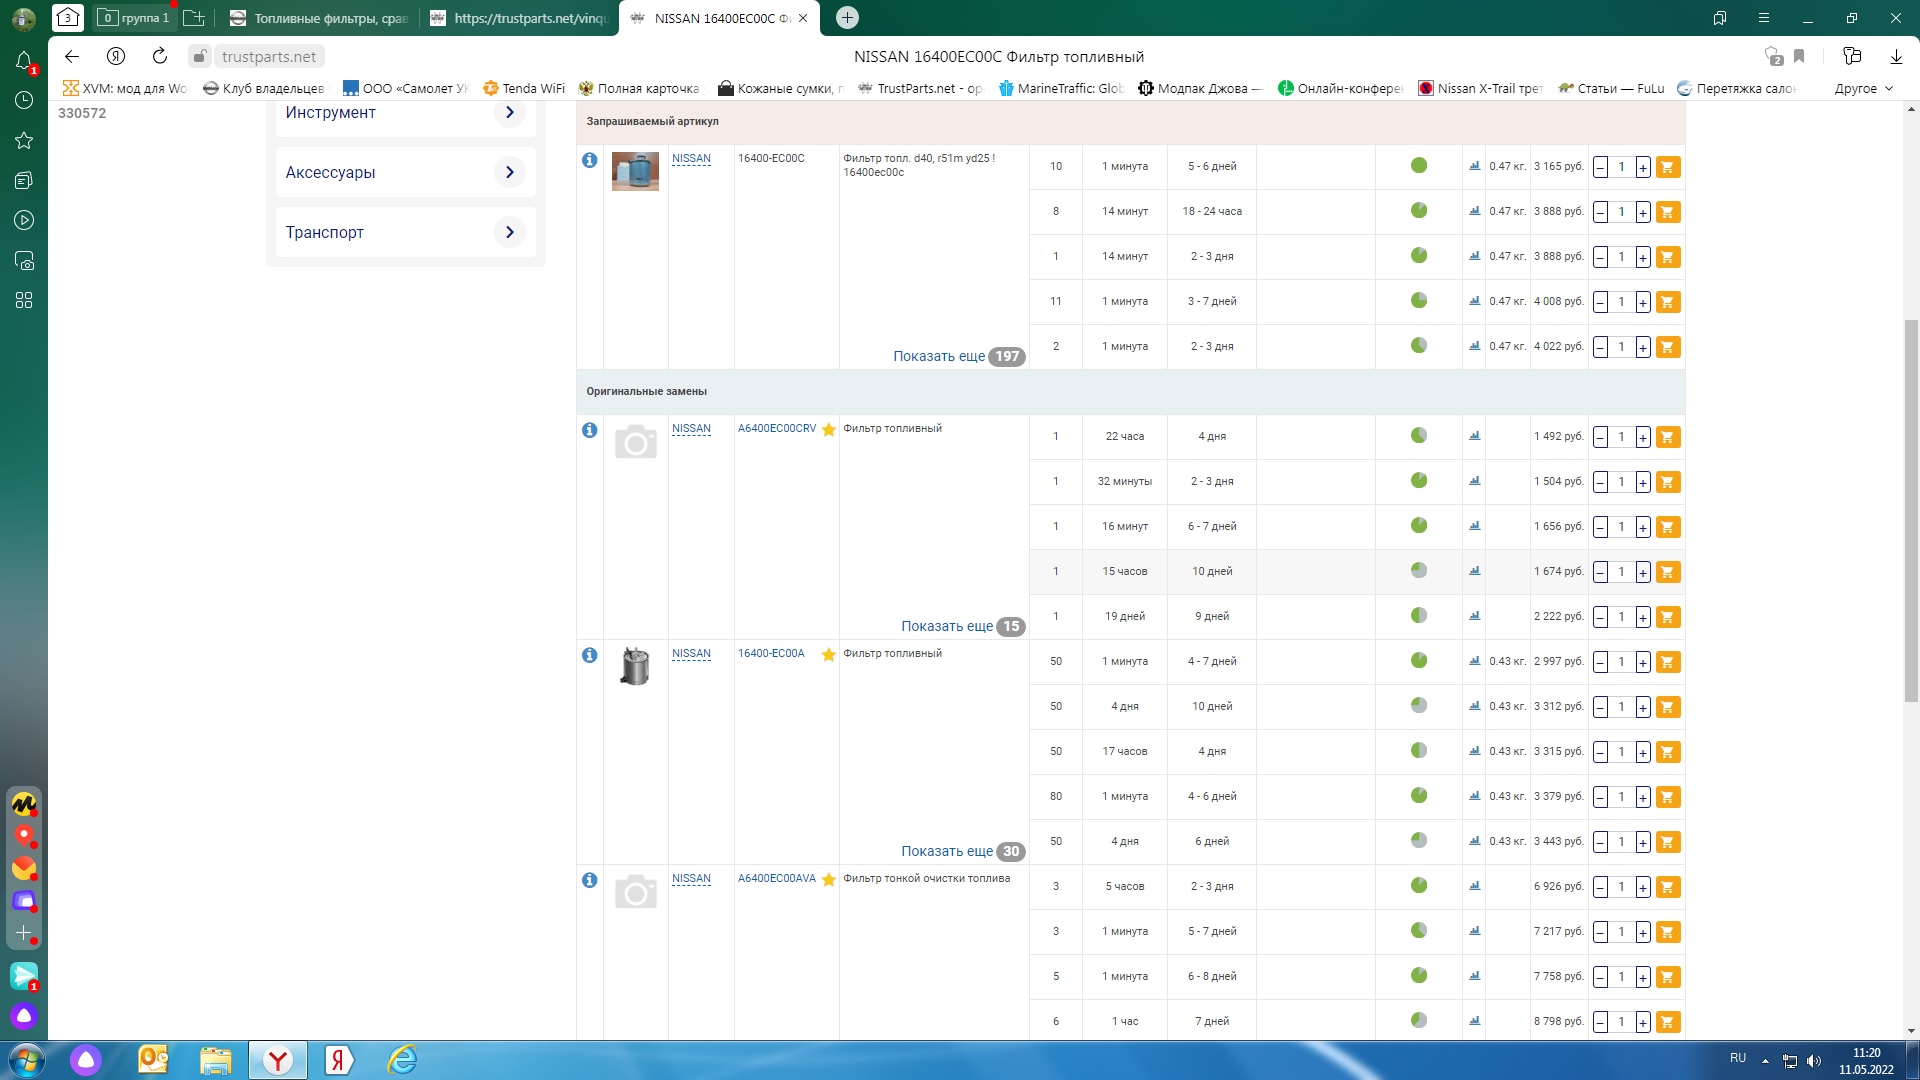This screenshot has width=1920, height=1080.
Task: Show 15 more offers for A6400EC00CRV
Action: [x=962, y=626]
